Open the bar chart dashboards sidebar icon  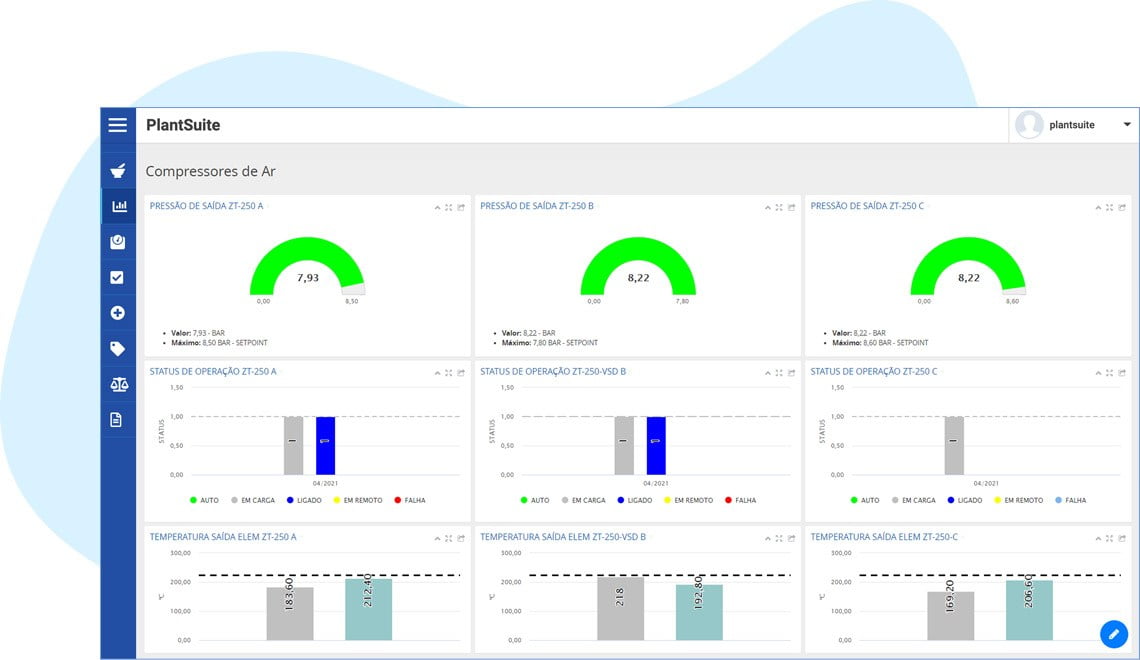click(x=119, y=206)
